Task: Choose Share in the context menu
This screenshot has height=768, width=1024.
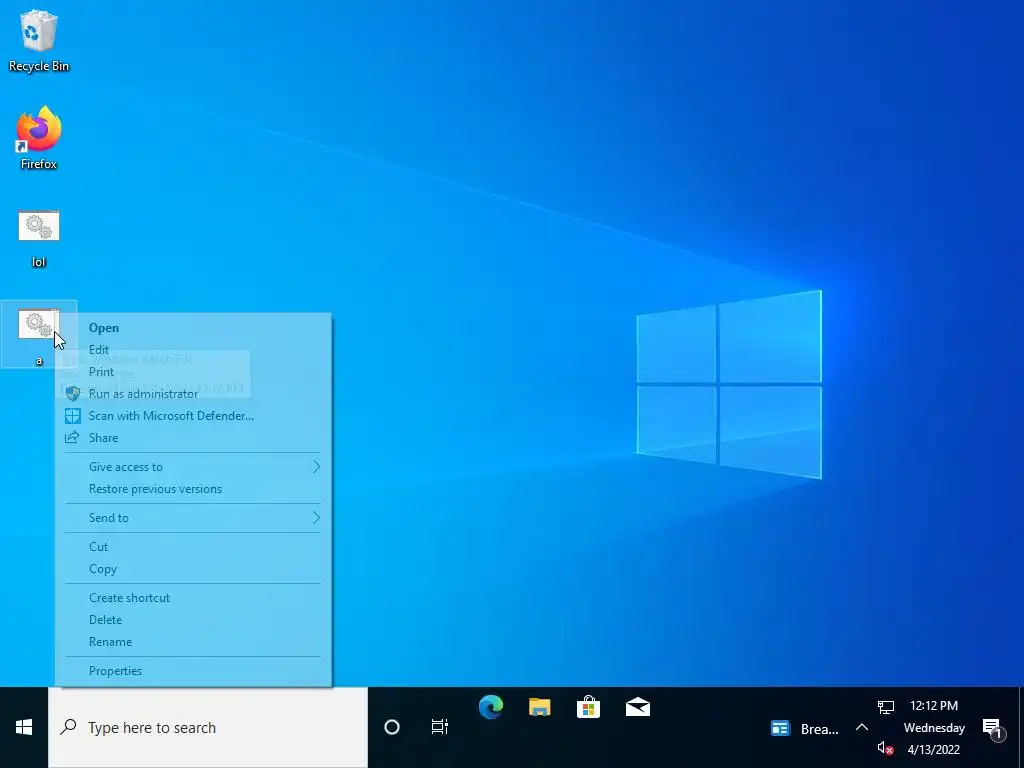Action: point(193,438)
